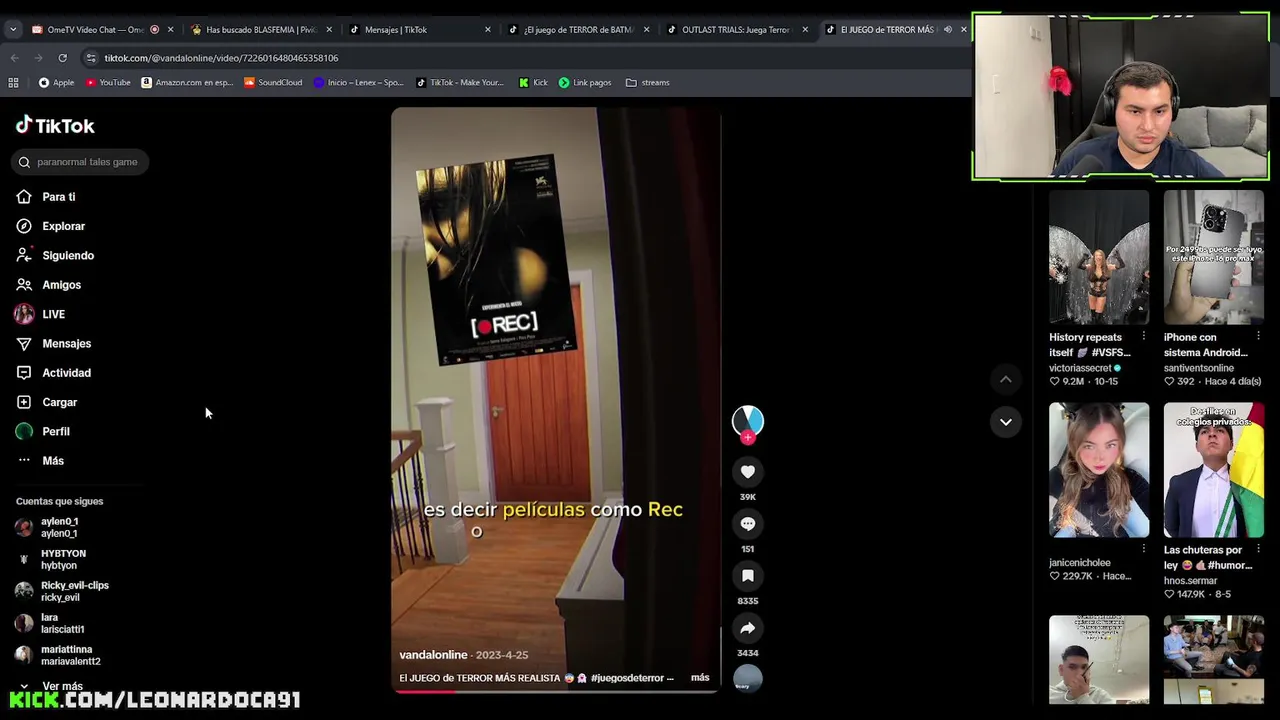1280x720 pixels.
Task: Go back with the browser back arrow
Action: pyautogui.click(x=14, y=58)
